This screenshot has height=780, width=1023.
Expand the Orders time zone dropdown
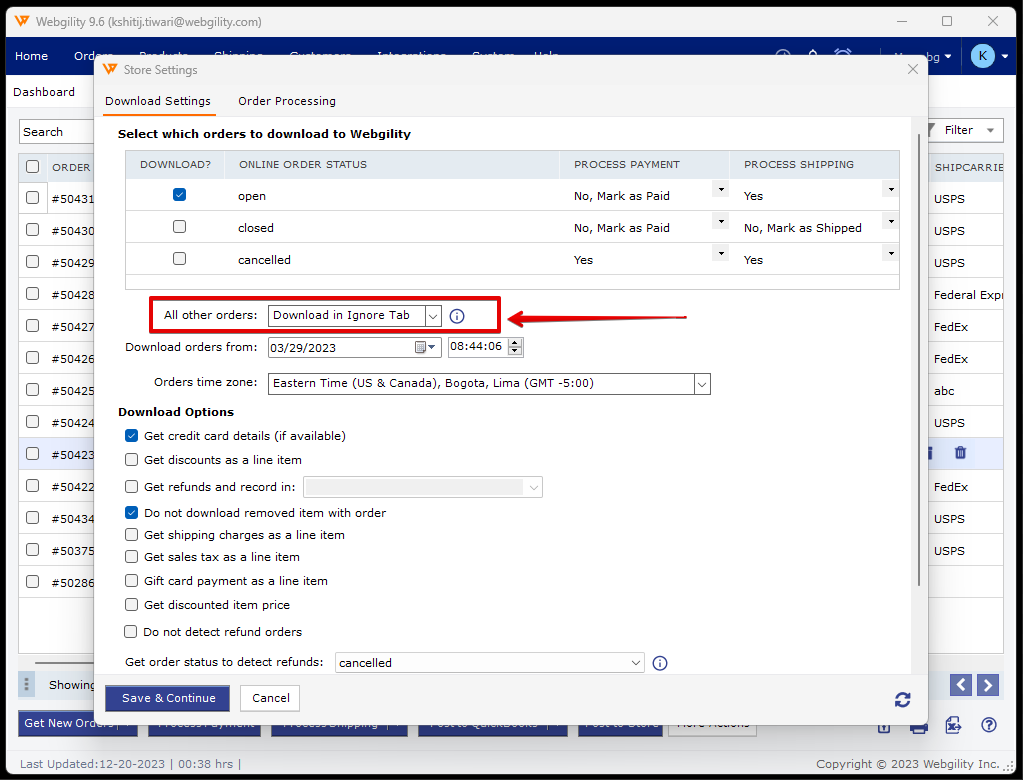pyautogui.click(x=701, y=383)
